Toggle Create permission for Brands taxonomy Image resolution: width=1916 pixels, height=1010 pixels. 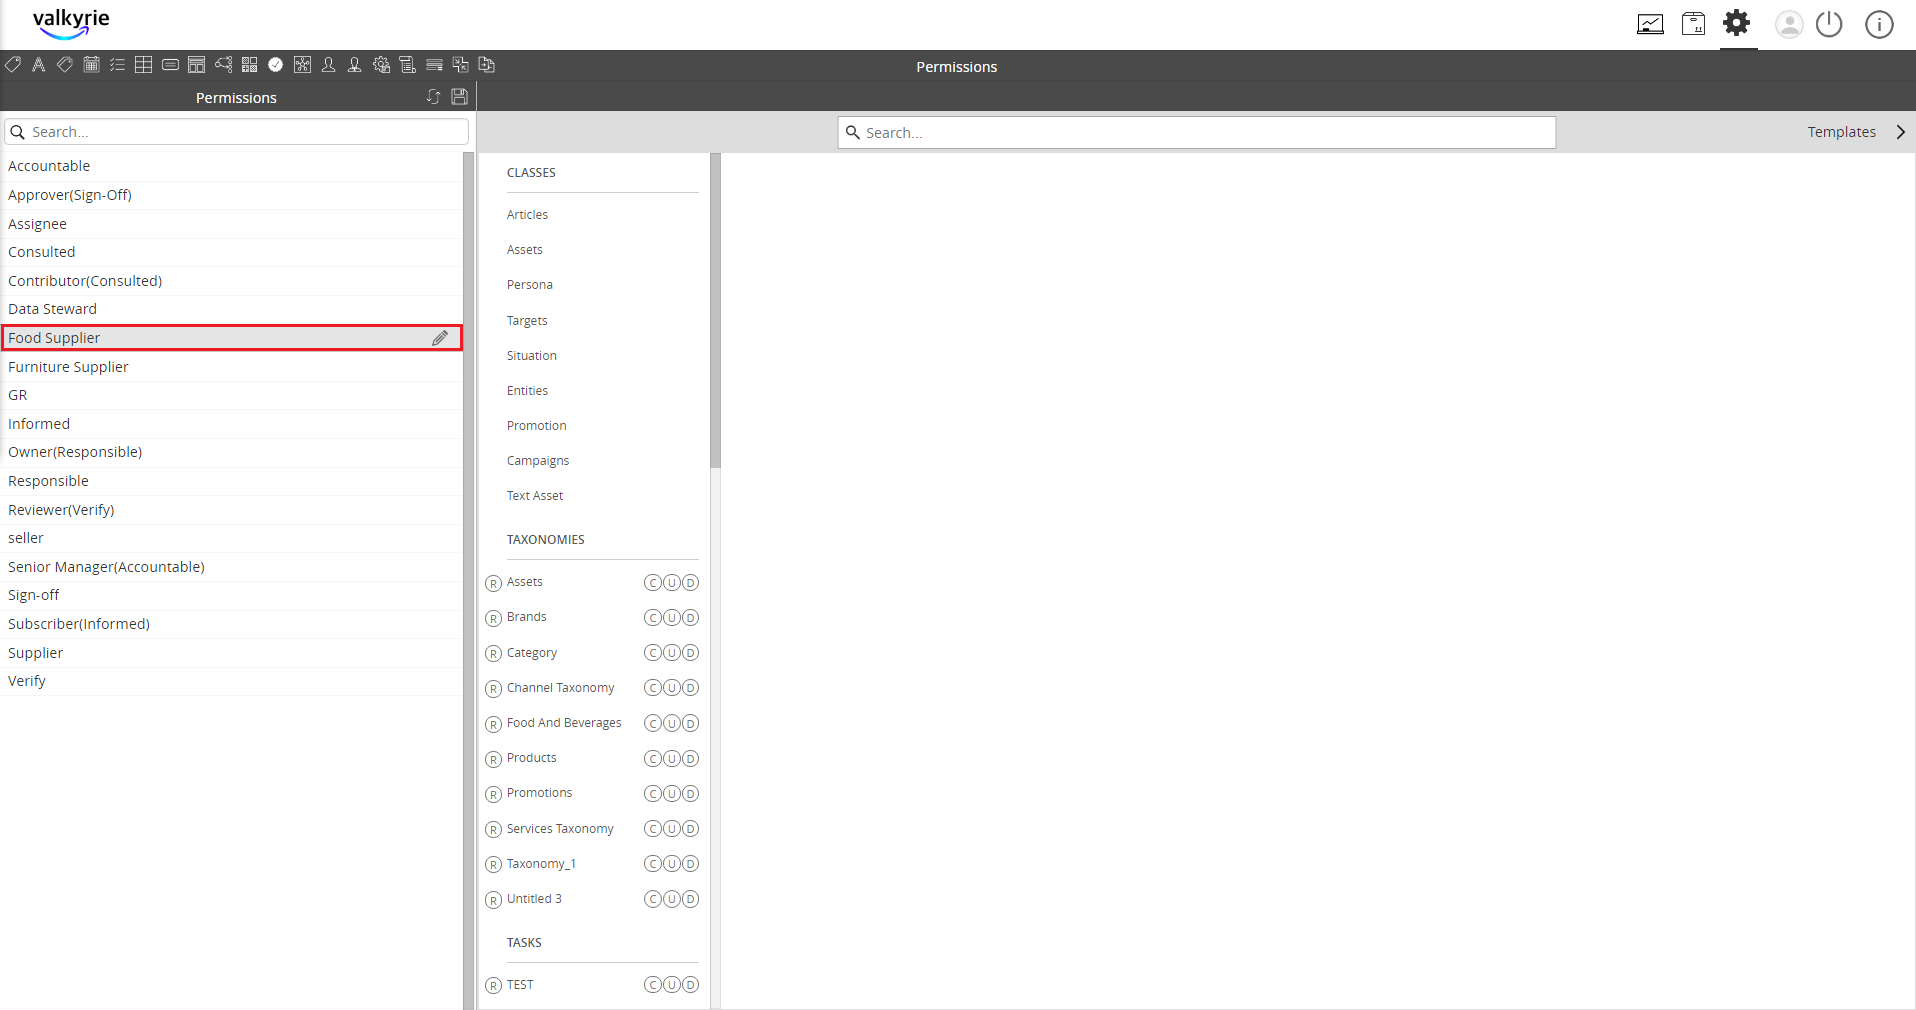(652, 618)
